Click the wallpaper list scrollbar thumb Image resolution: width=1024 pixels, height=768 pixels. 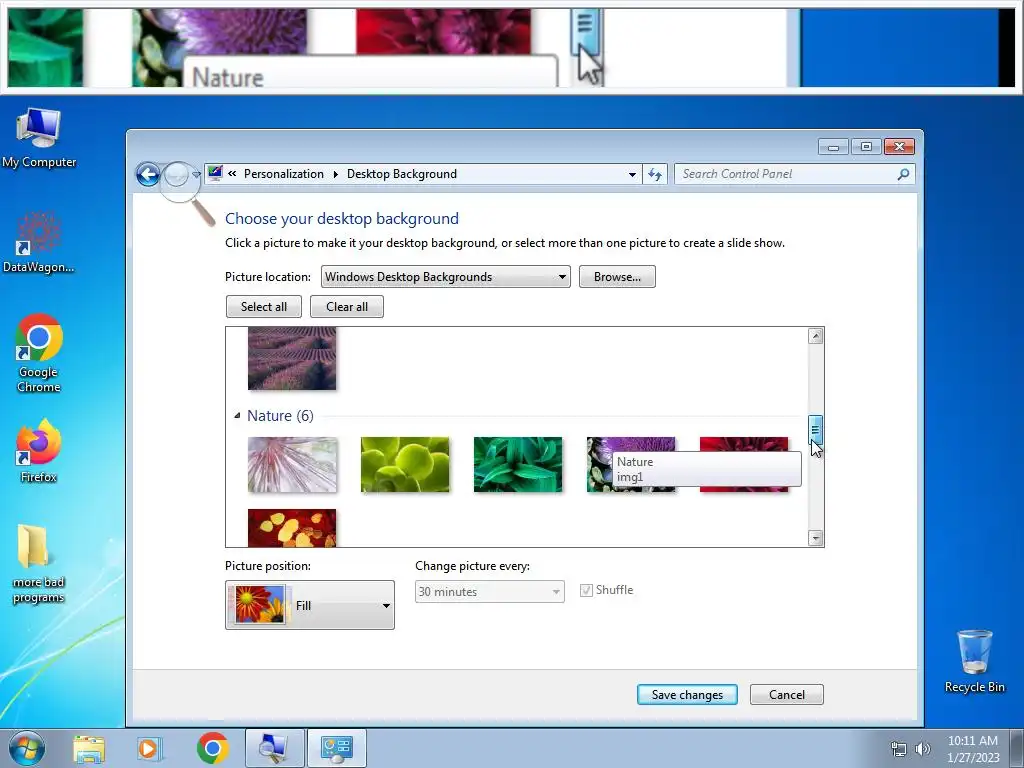click(x=815, y=429)
